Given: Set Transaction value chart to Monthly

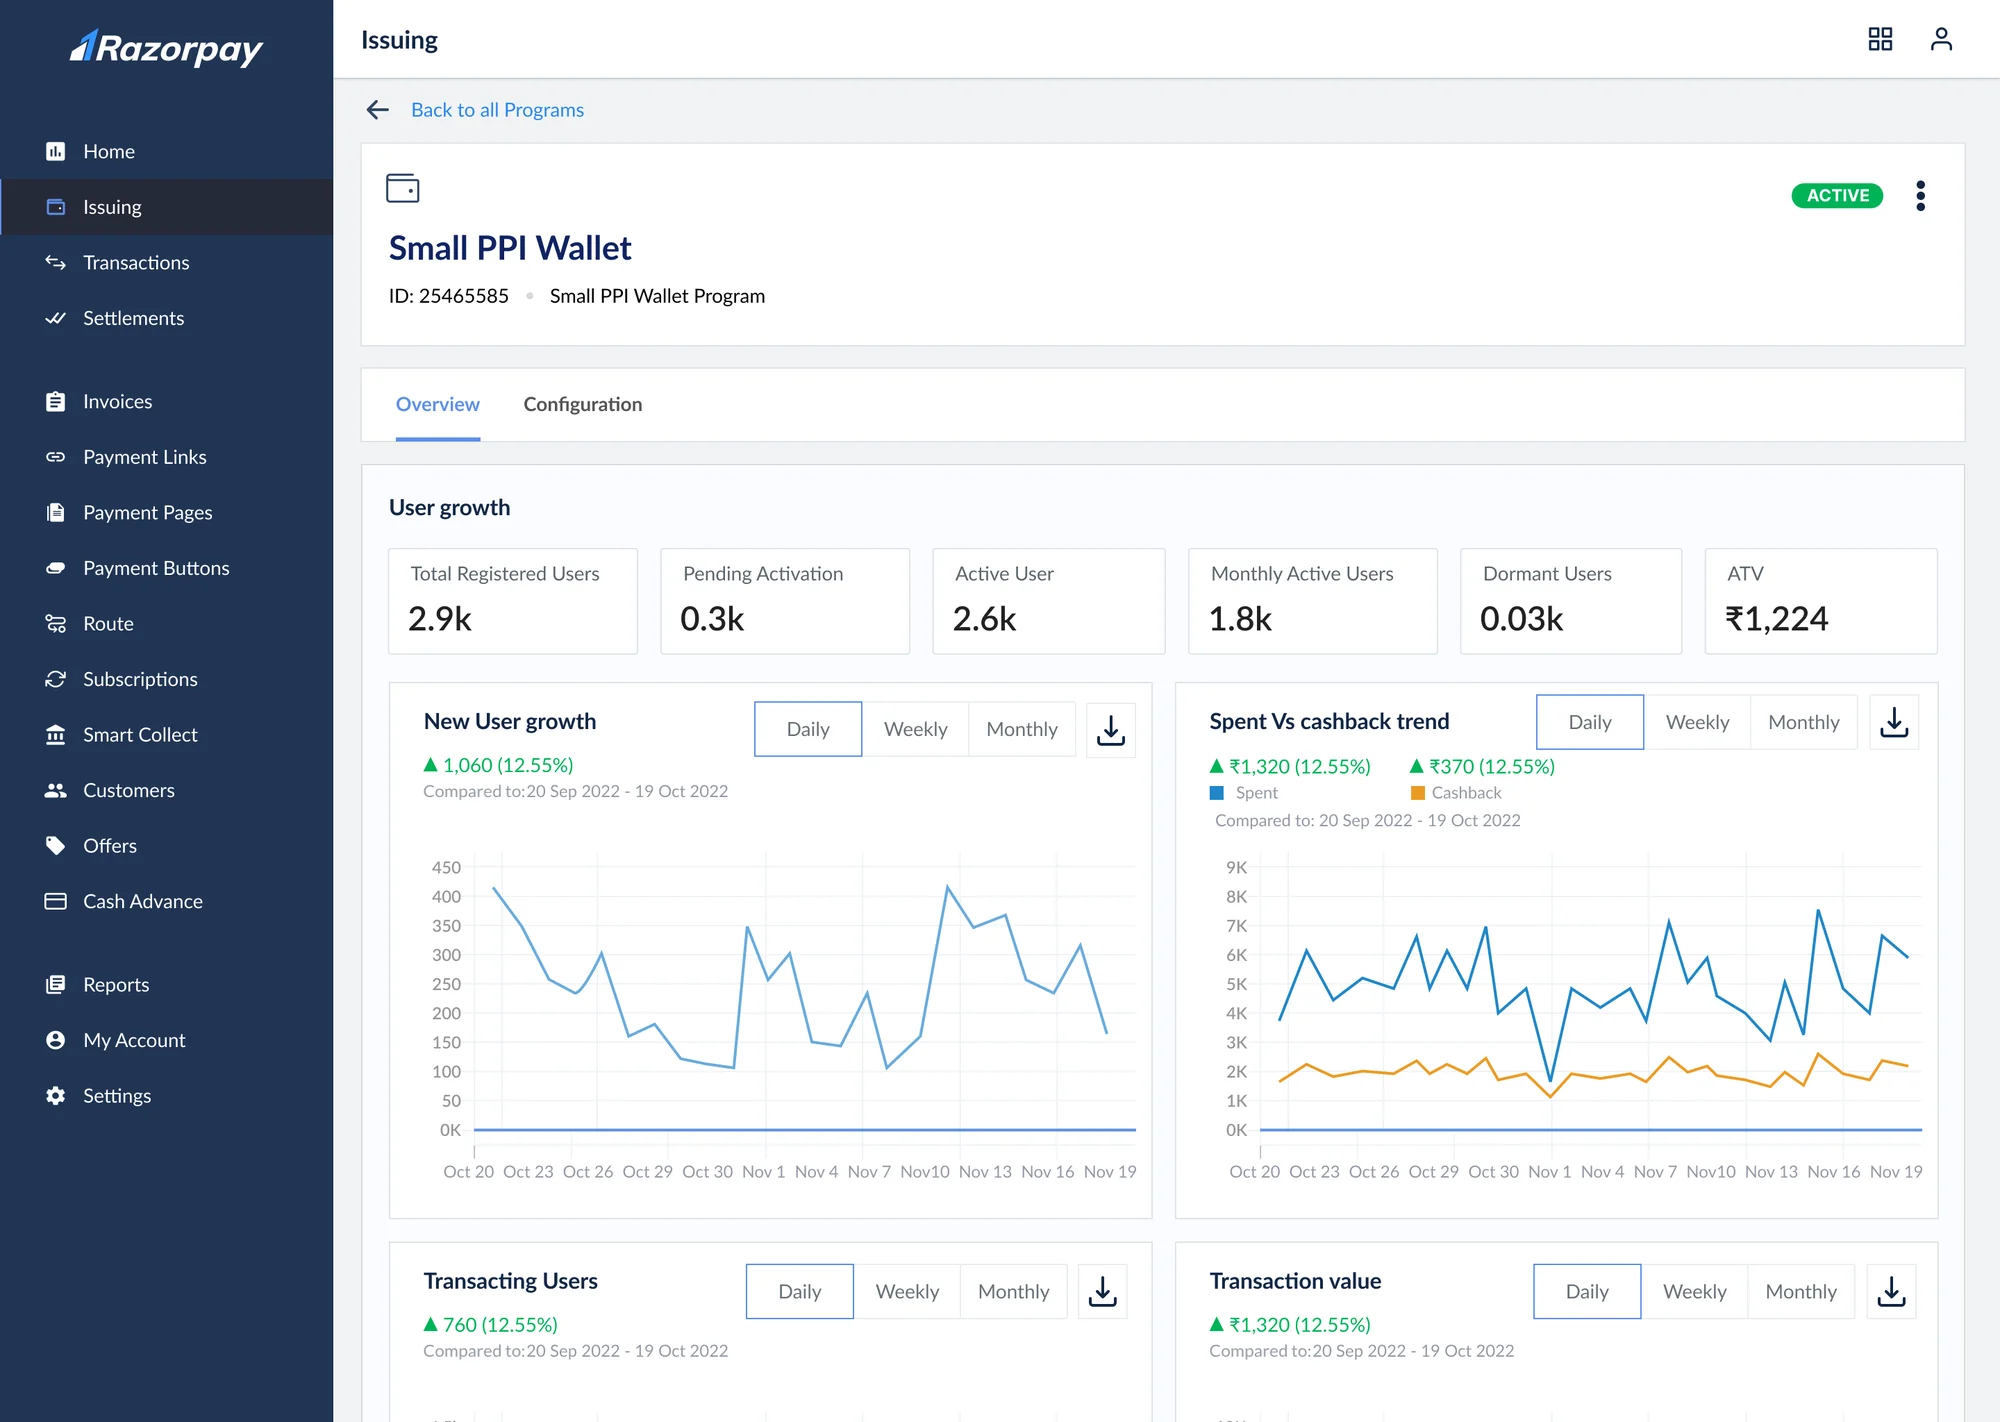Looking at the screenshot, I should point(1801,1292).
